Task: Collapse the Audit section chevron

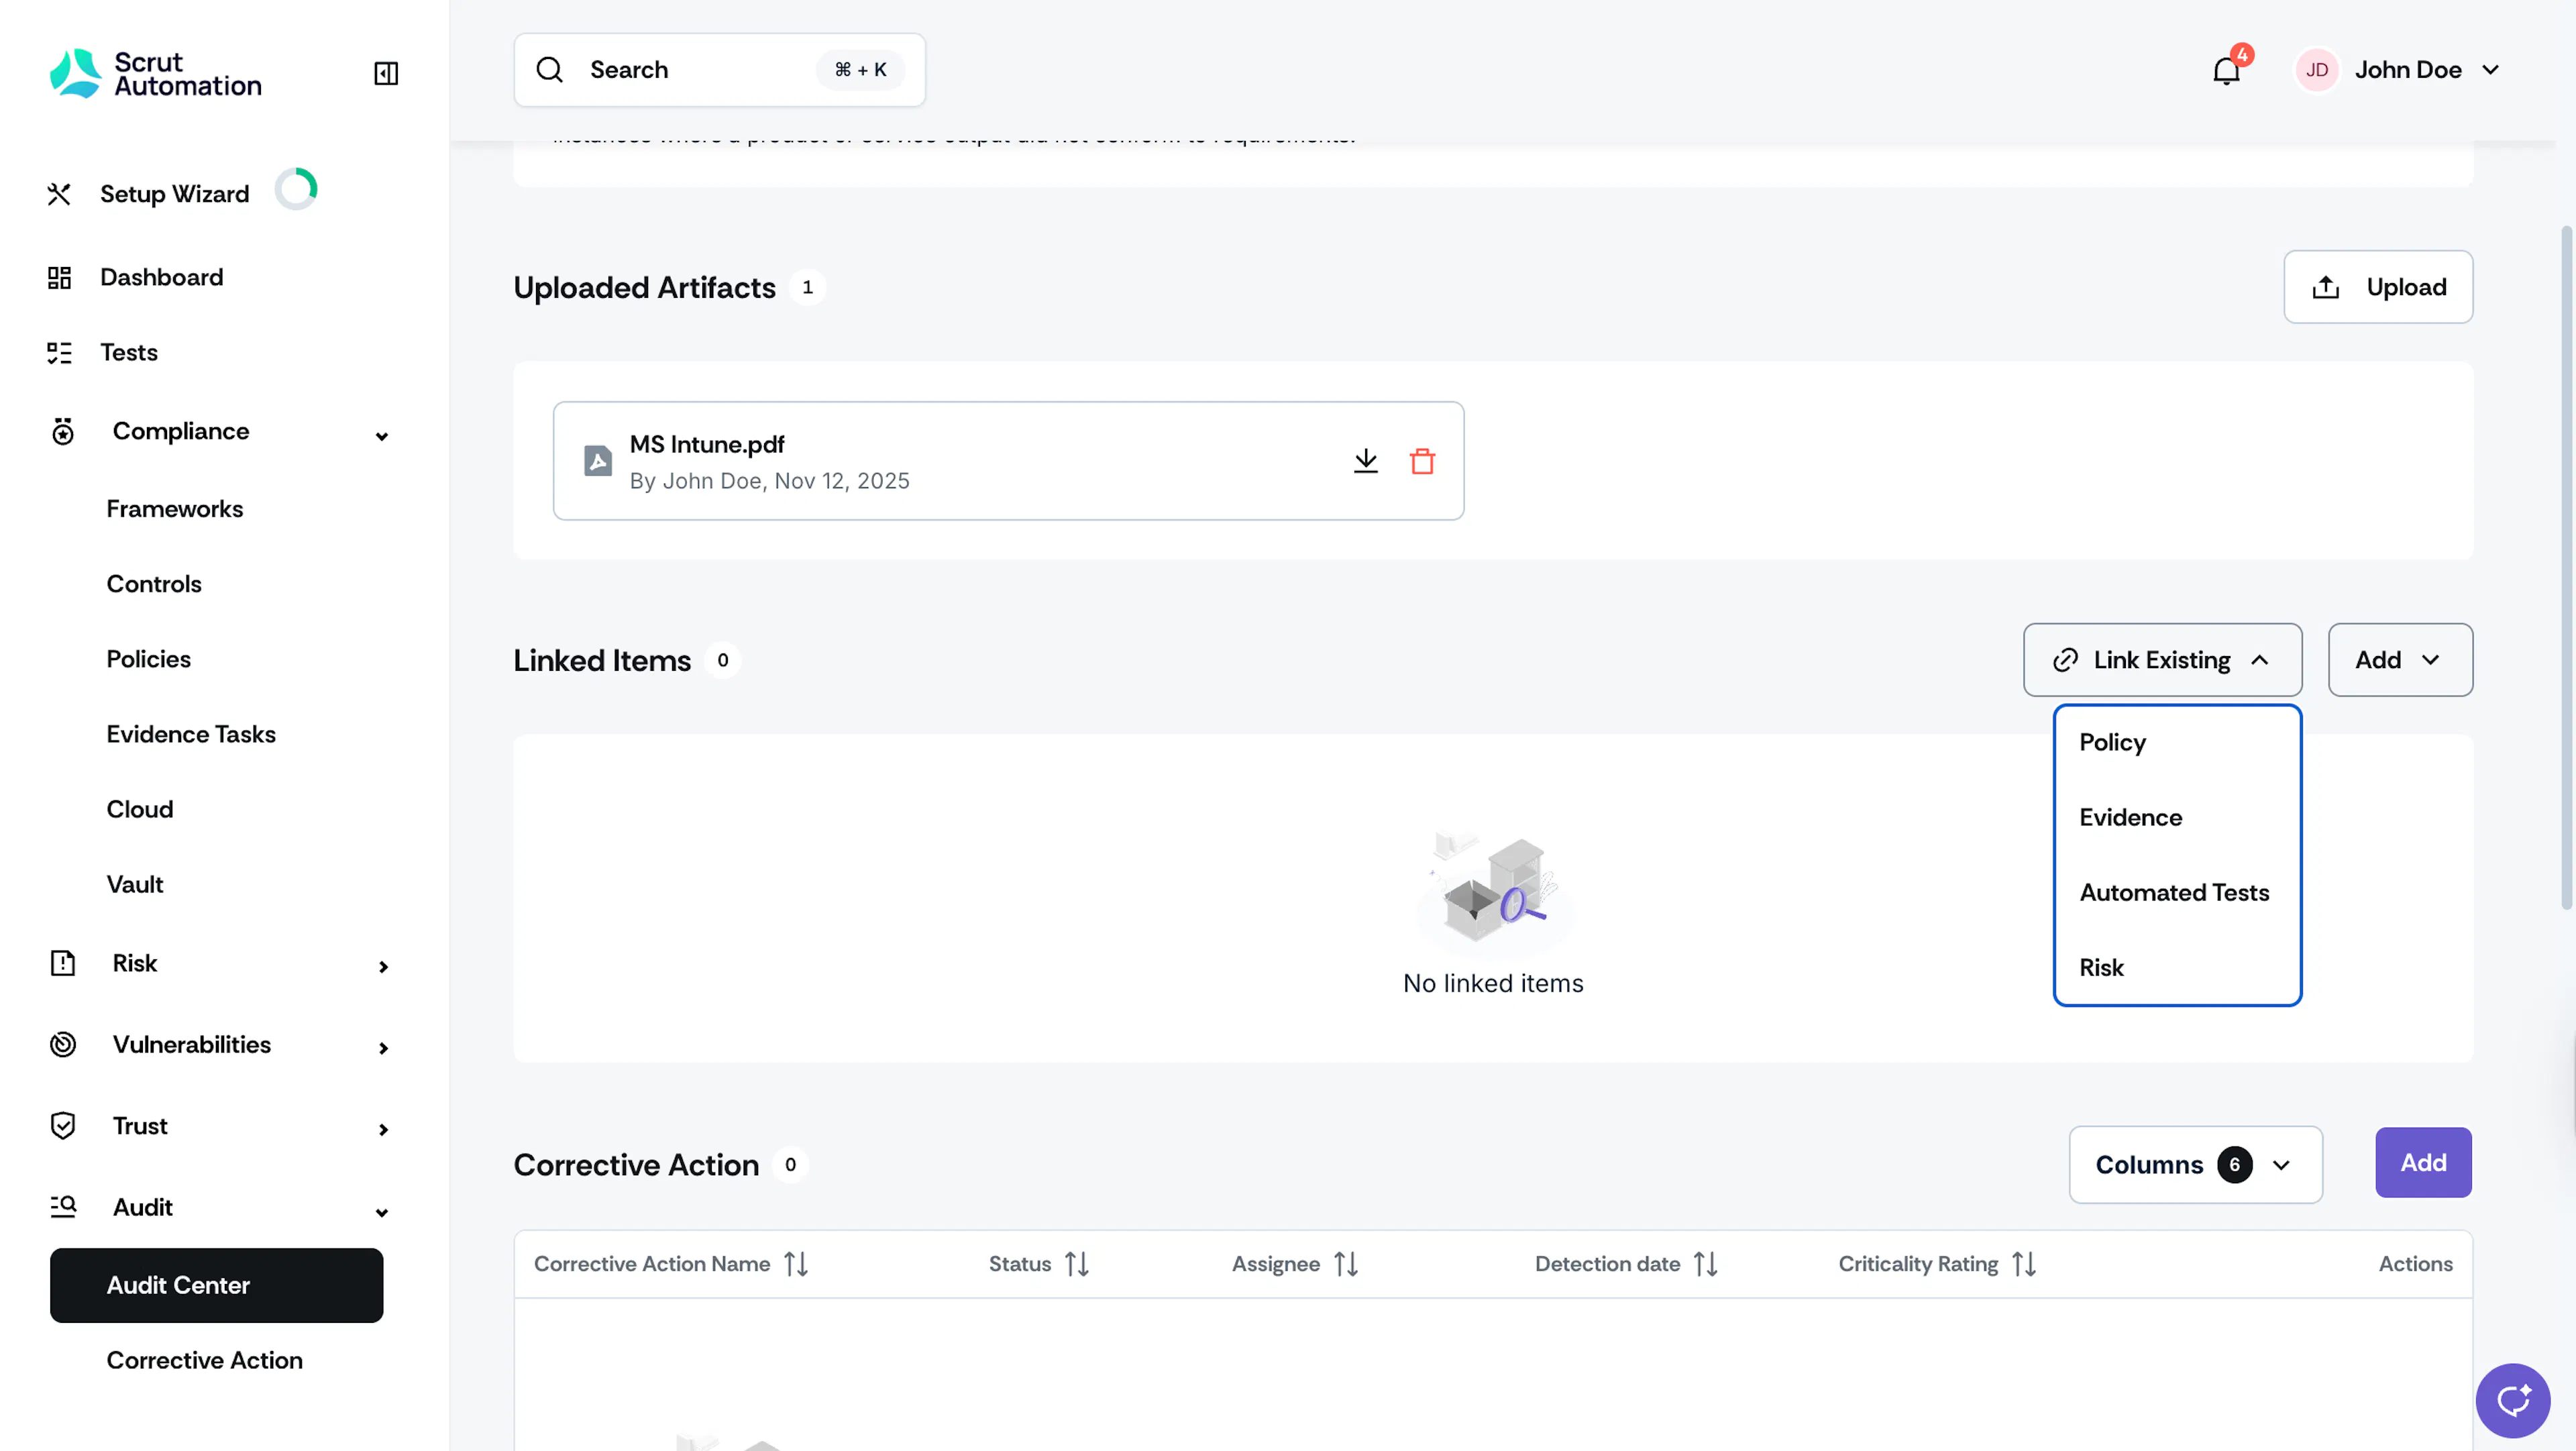Action: pos(382,1213)
